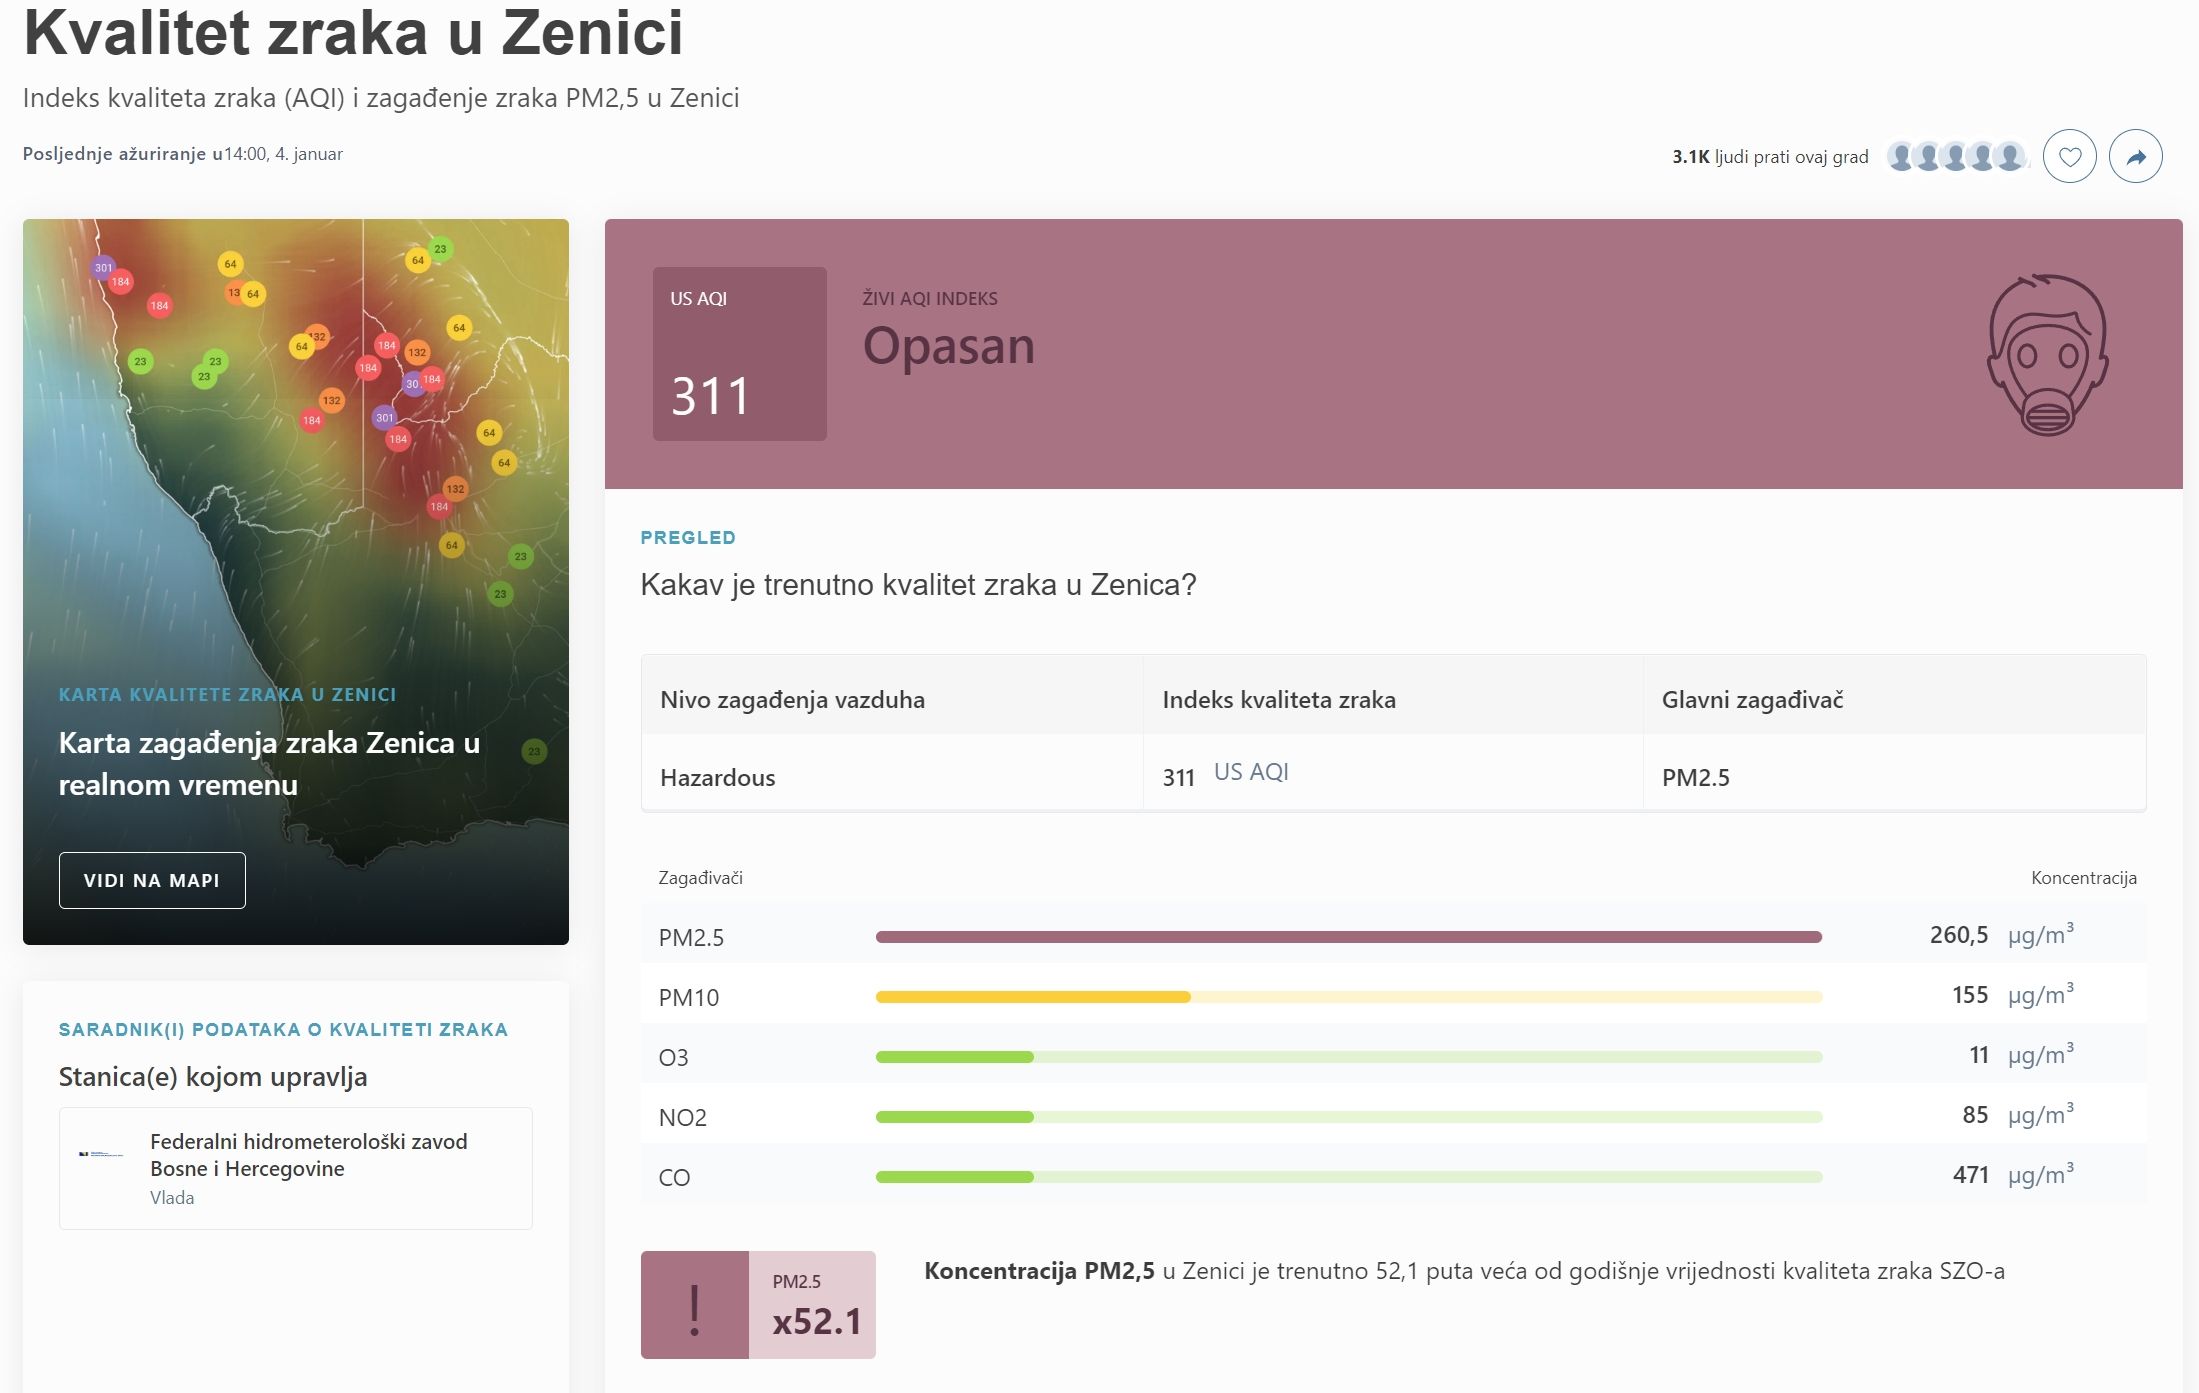Click the heart favorite icon
Image resolution: width=2199 pixels, height=1393 pixels.
pos(2069,157)
